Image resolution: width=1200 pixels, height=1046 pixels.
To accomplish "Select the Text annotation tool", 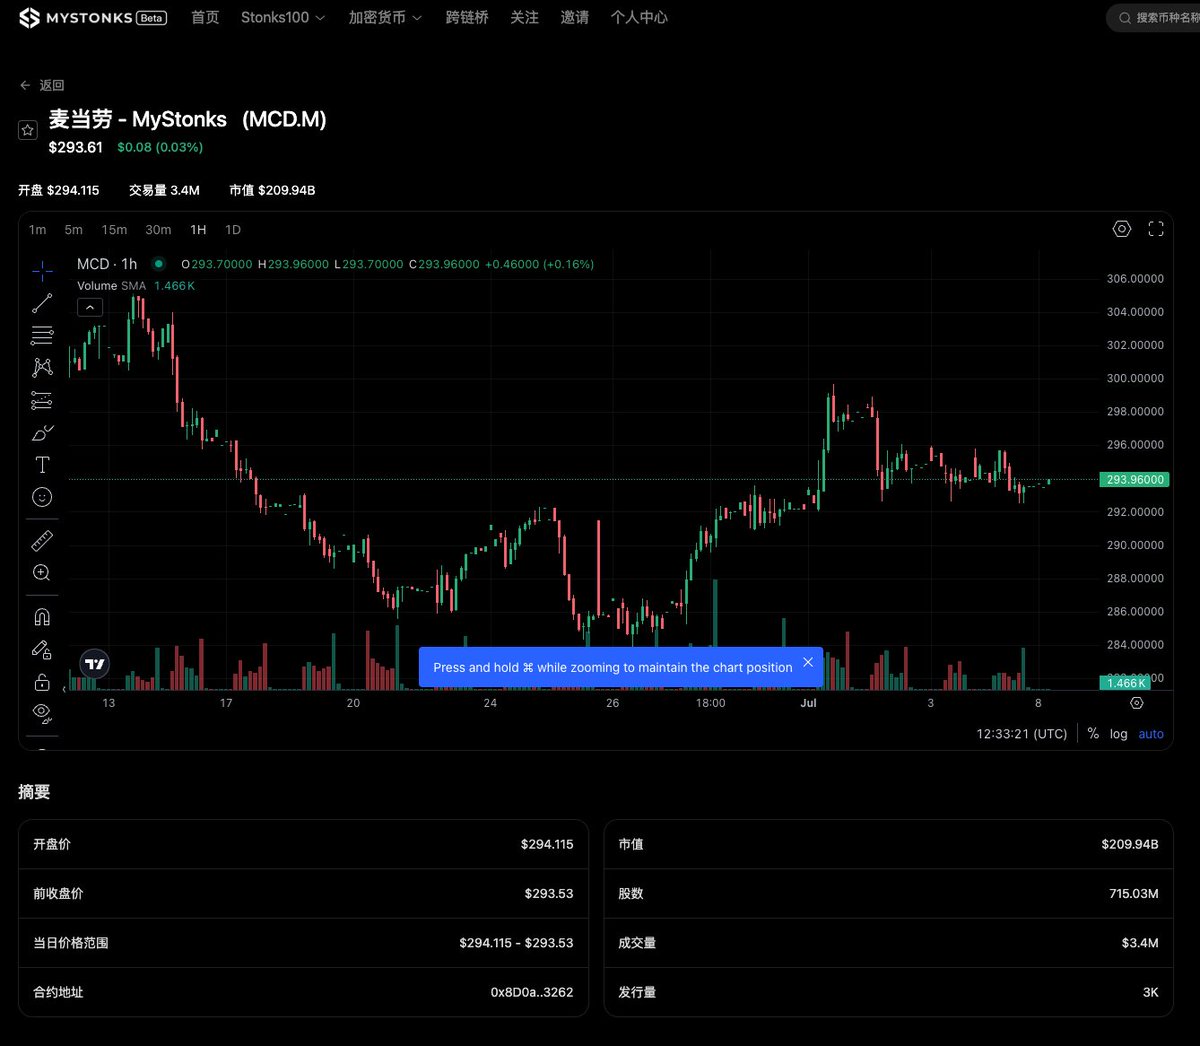I will pos(42,465).
